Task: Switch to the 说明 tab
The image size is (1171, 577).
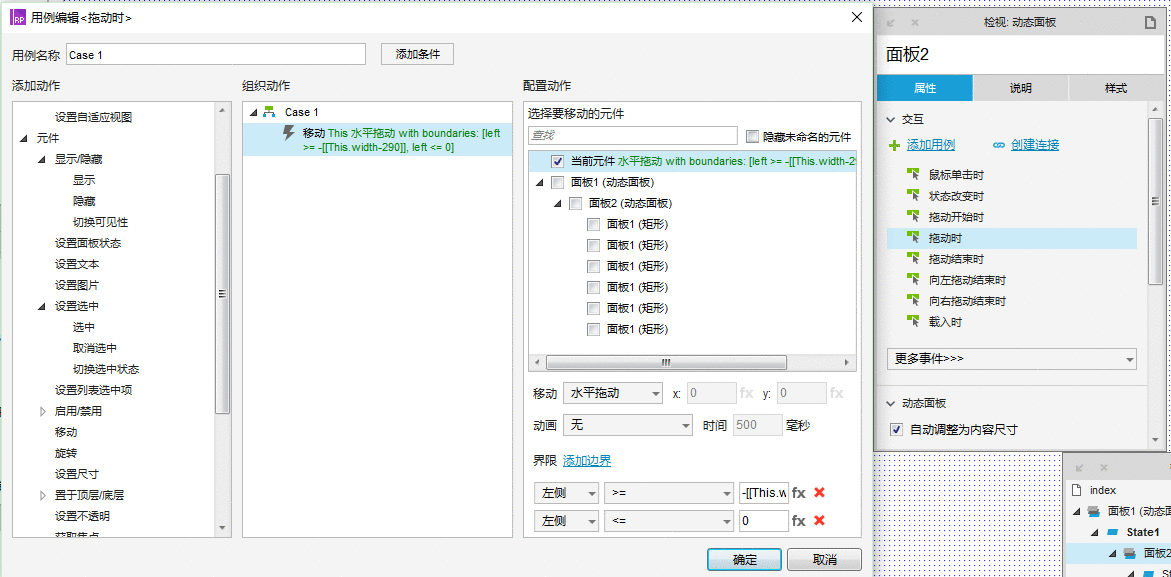Action: [1021, 88]
